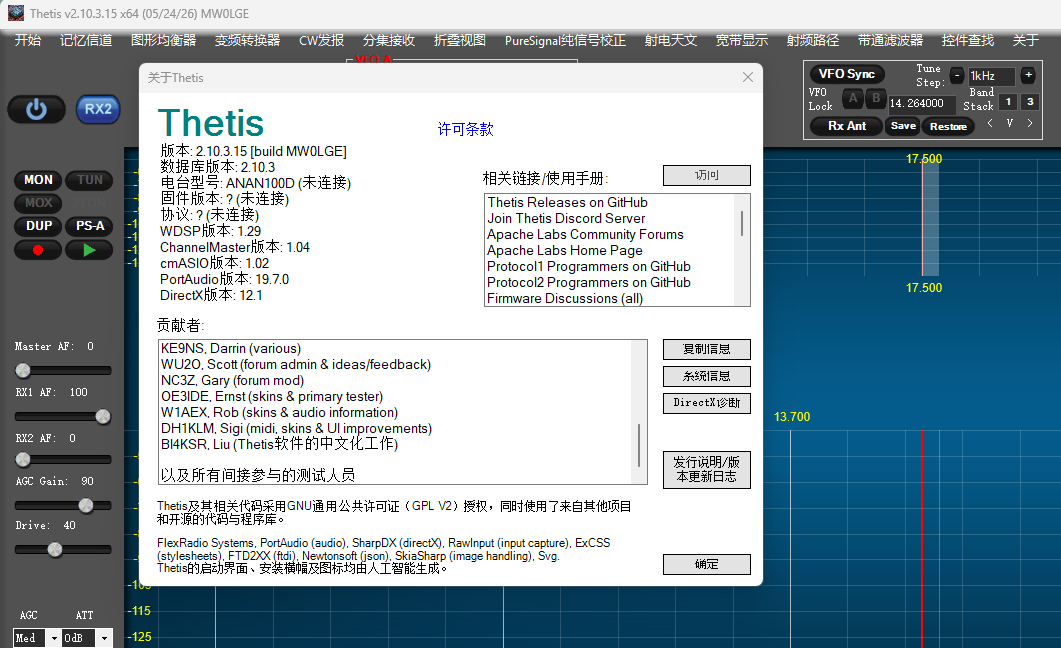This screenshot has height=648, width=1061.
Task: Toggle VFO Lock B button
Action: [876, 99]
